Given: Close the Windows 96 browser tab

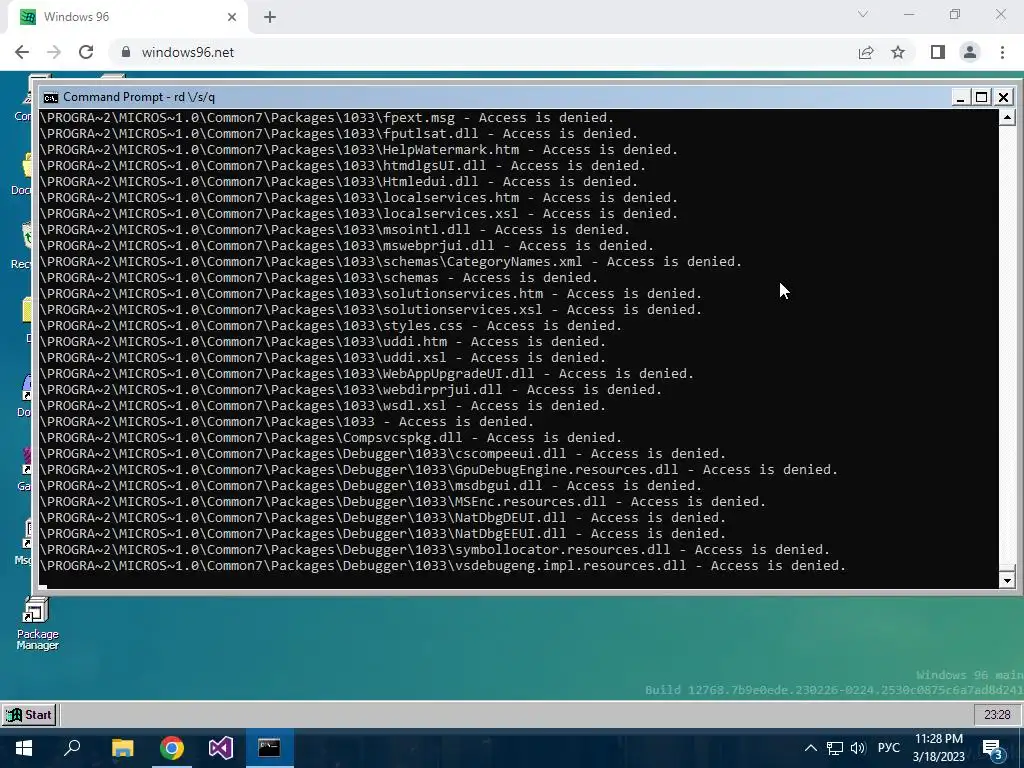Looking at the screenshot, I should click(232, 17).
